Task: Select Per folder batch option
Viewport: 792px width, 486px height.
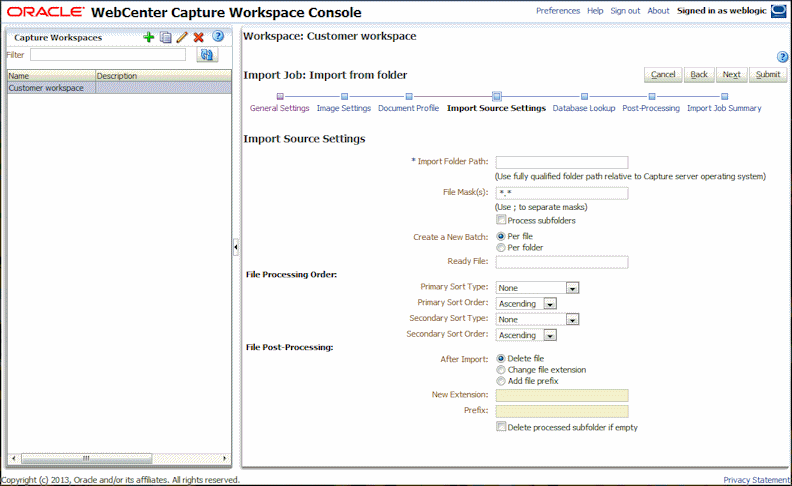Action: pyautogui.click(x=501, y=248)
